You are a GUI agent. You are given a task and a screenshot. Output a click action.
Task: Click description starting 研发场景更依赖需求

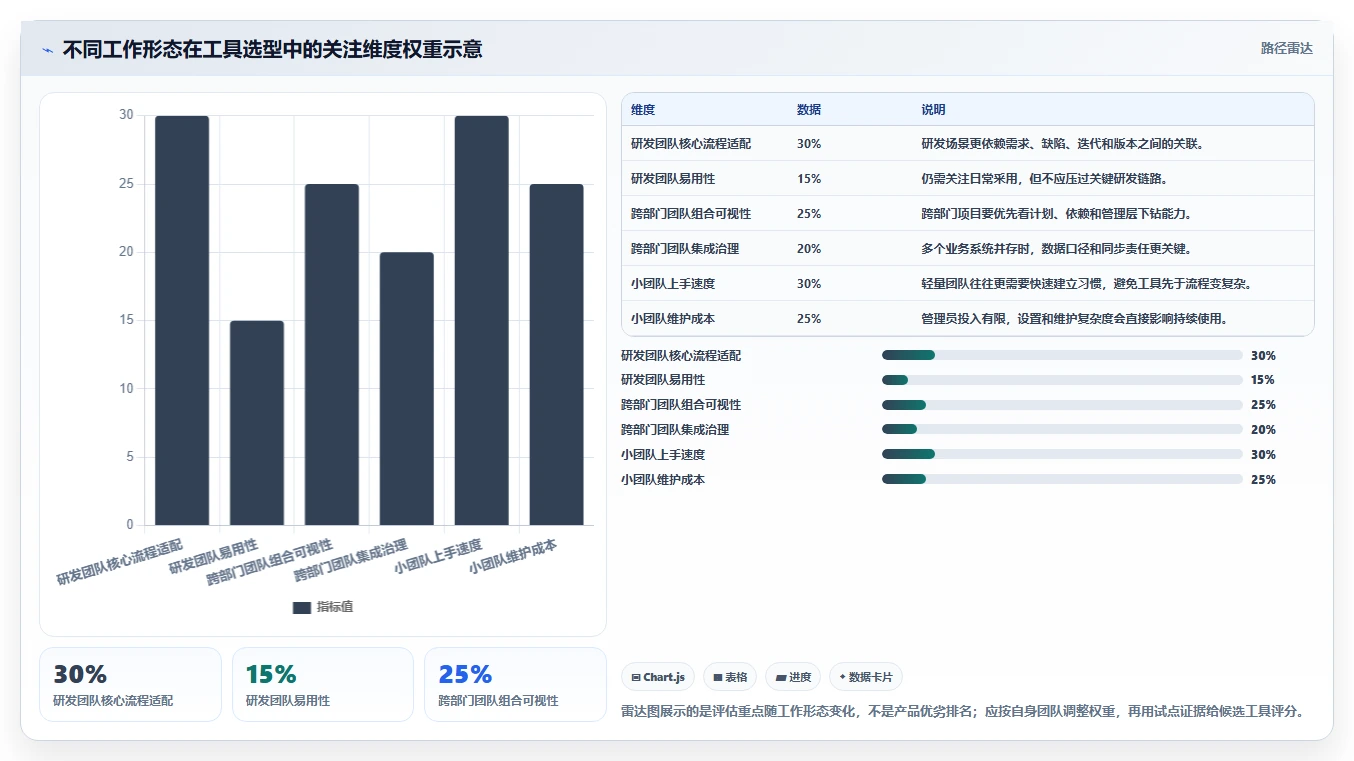click(1063, 144)
